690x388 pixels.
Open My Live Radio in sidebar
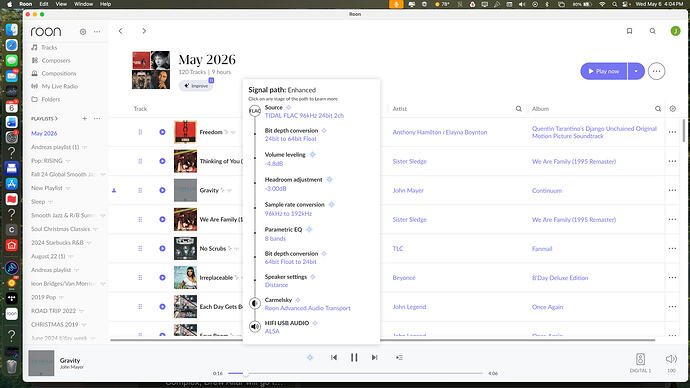[54, 86]
